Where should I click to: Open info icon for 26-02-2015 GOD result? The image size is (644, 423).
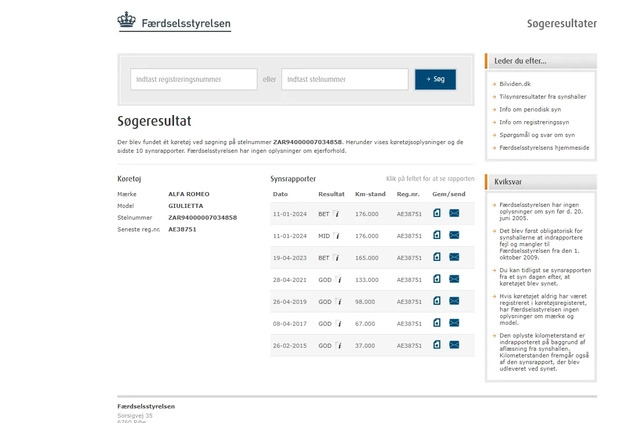coord(338,345)
